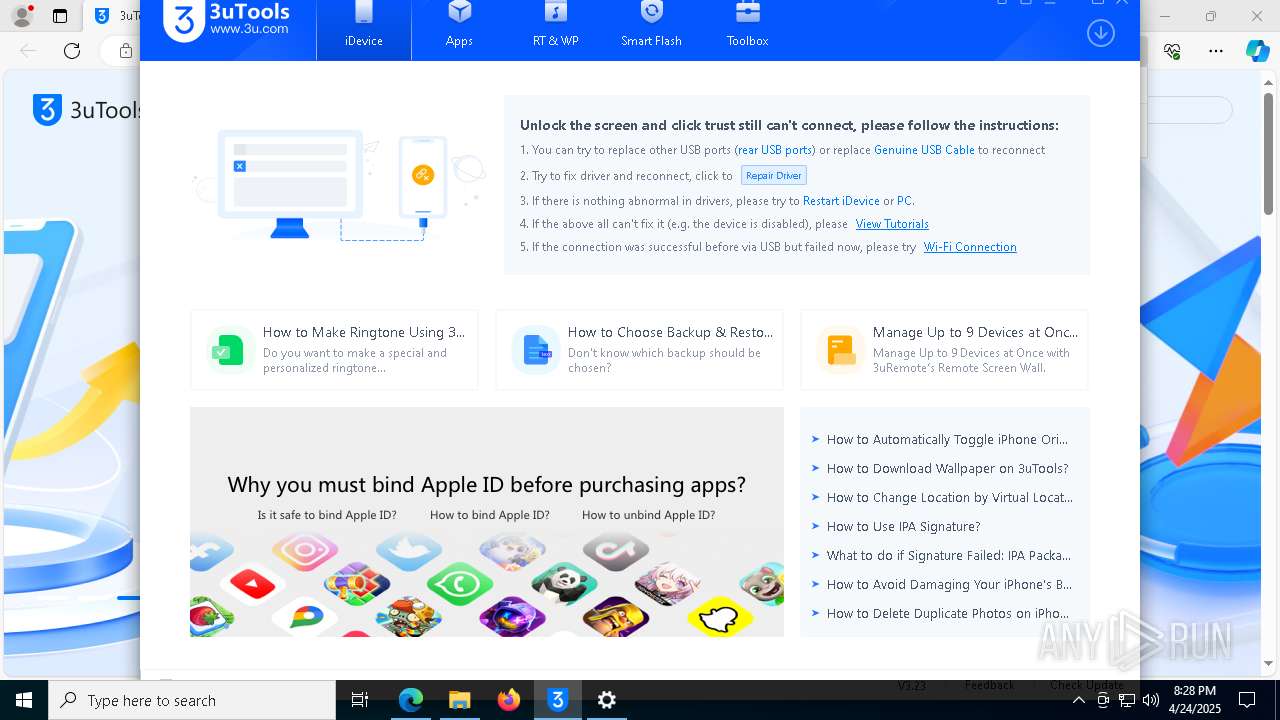Screen dimensions: 1280x720
Task: Click 'How to unbind Apple ID?'
Action: coord(648,515)
